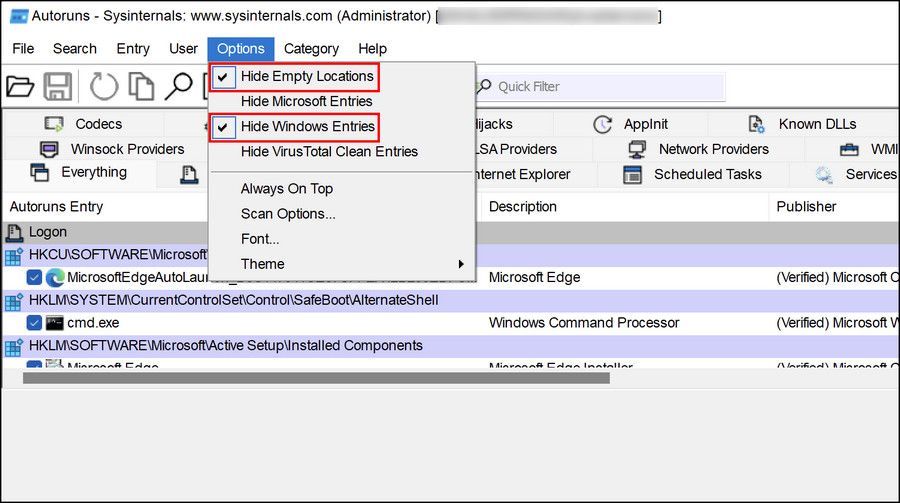
Task: Open the Font settings entry
Action: pos(259,239)
